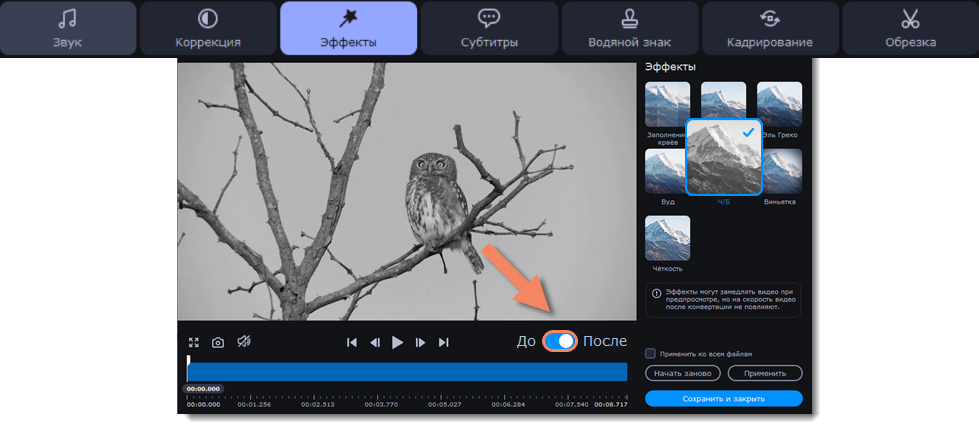Mute the preview audio
The image size is (979, 429).
point(244,342)
